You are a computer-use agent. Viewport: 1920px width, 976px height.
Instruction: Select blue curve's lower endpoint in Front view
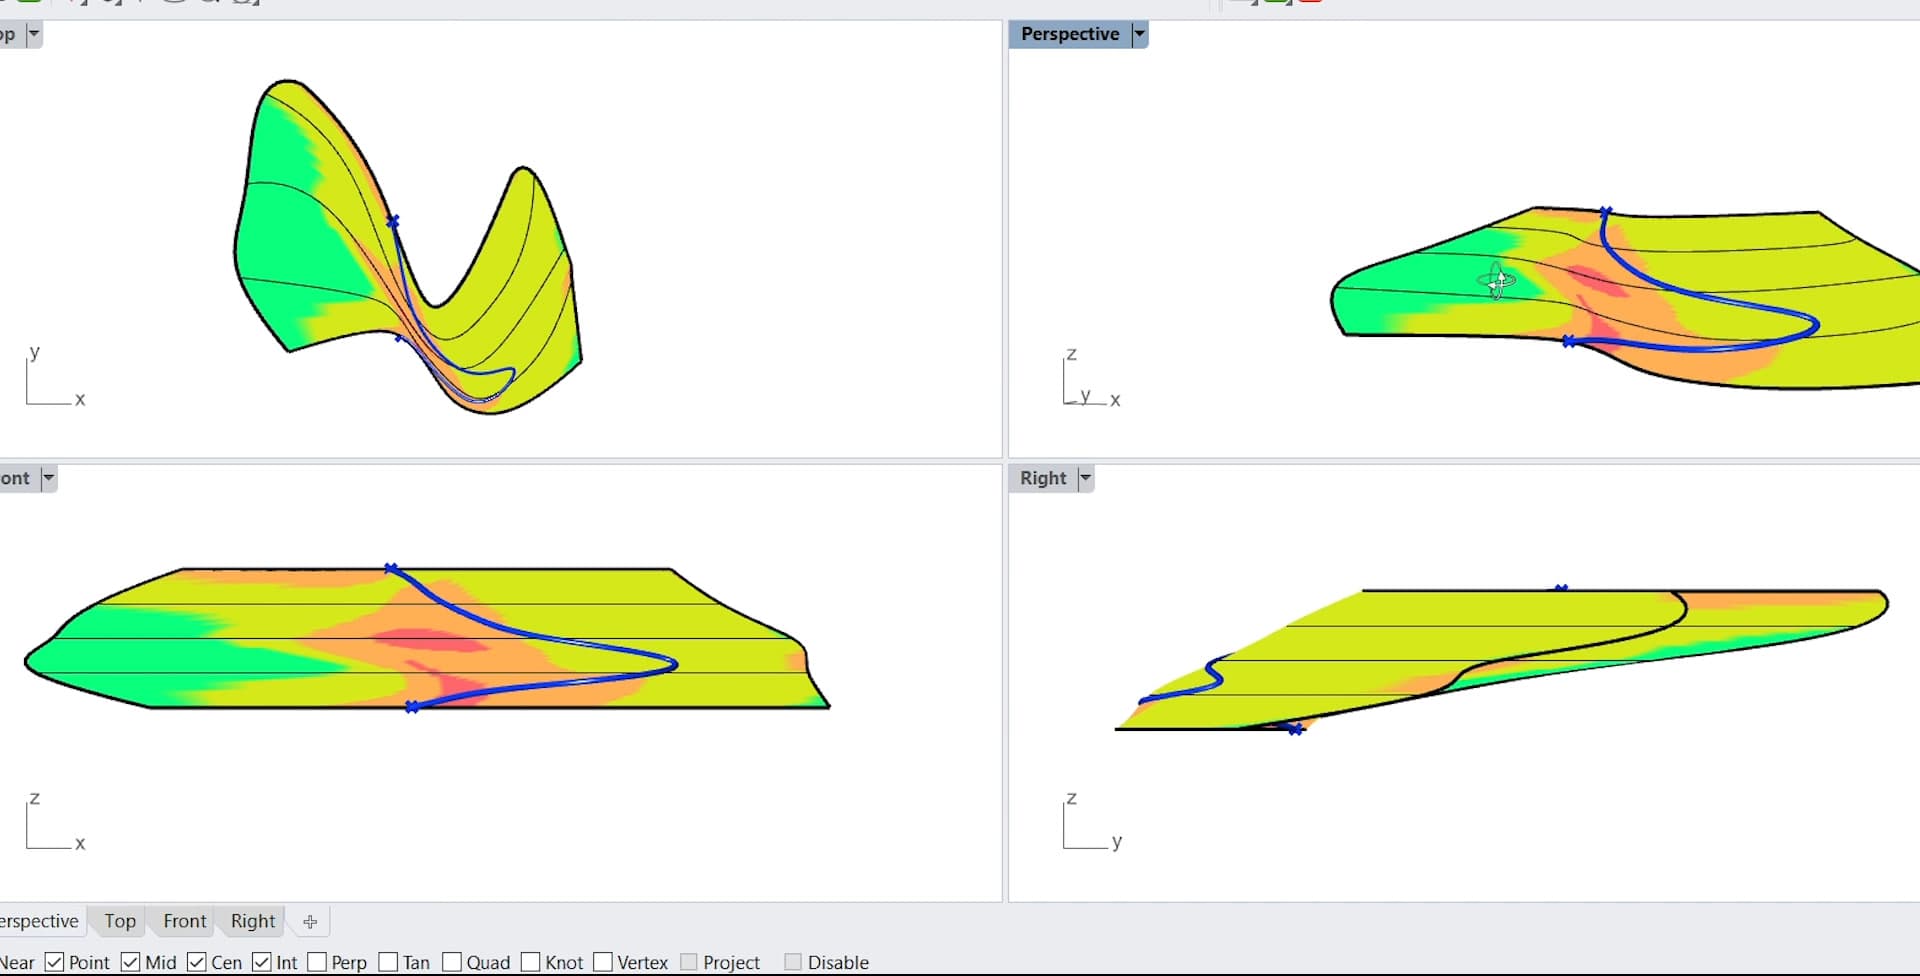[412, 707]
